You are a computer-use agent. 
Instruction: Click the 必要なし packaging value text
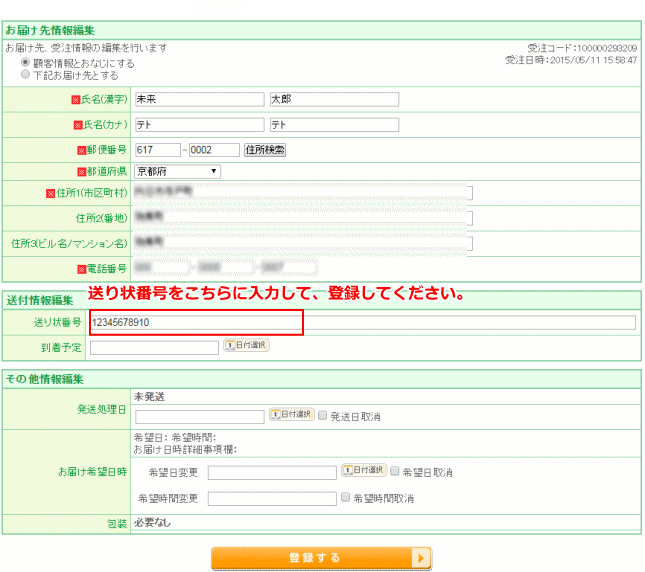(x=152, y=523)
